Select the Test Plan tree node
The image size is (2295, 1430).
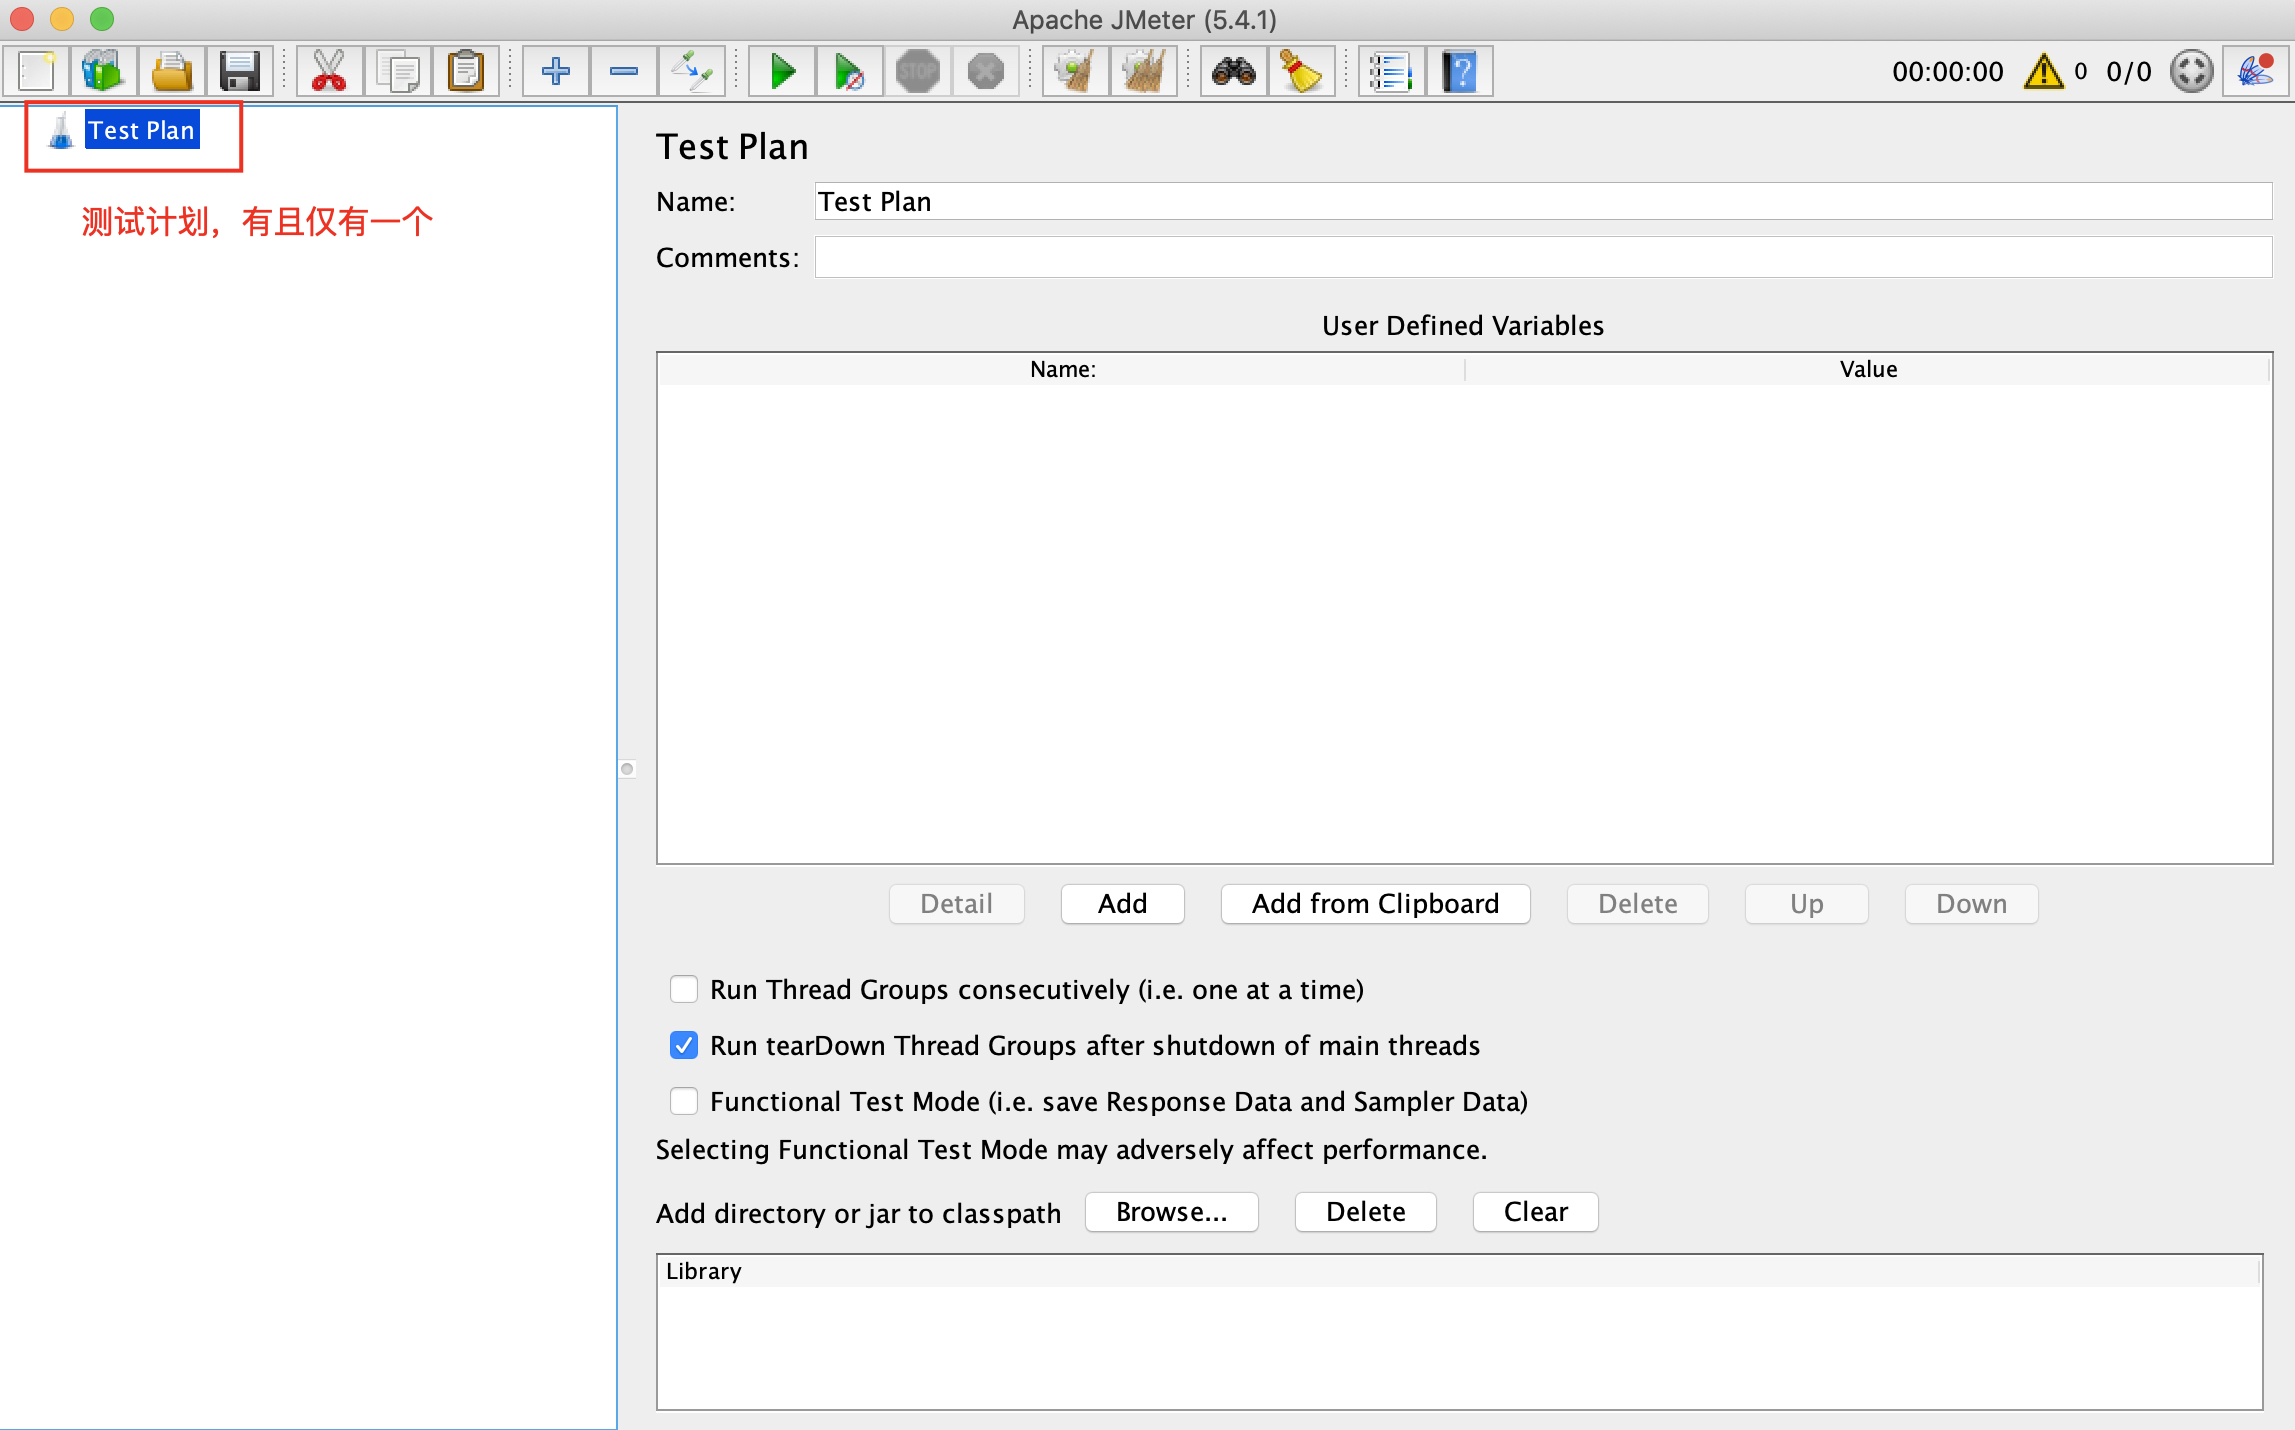click(x=141, y=130)
